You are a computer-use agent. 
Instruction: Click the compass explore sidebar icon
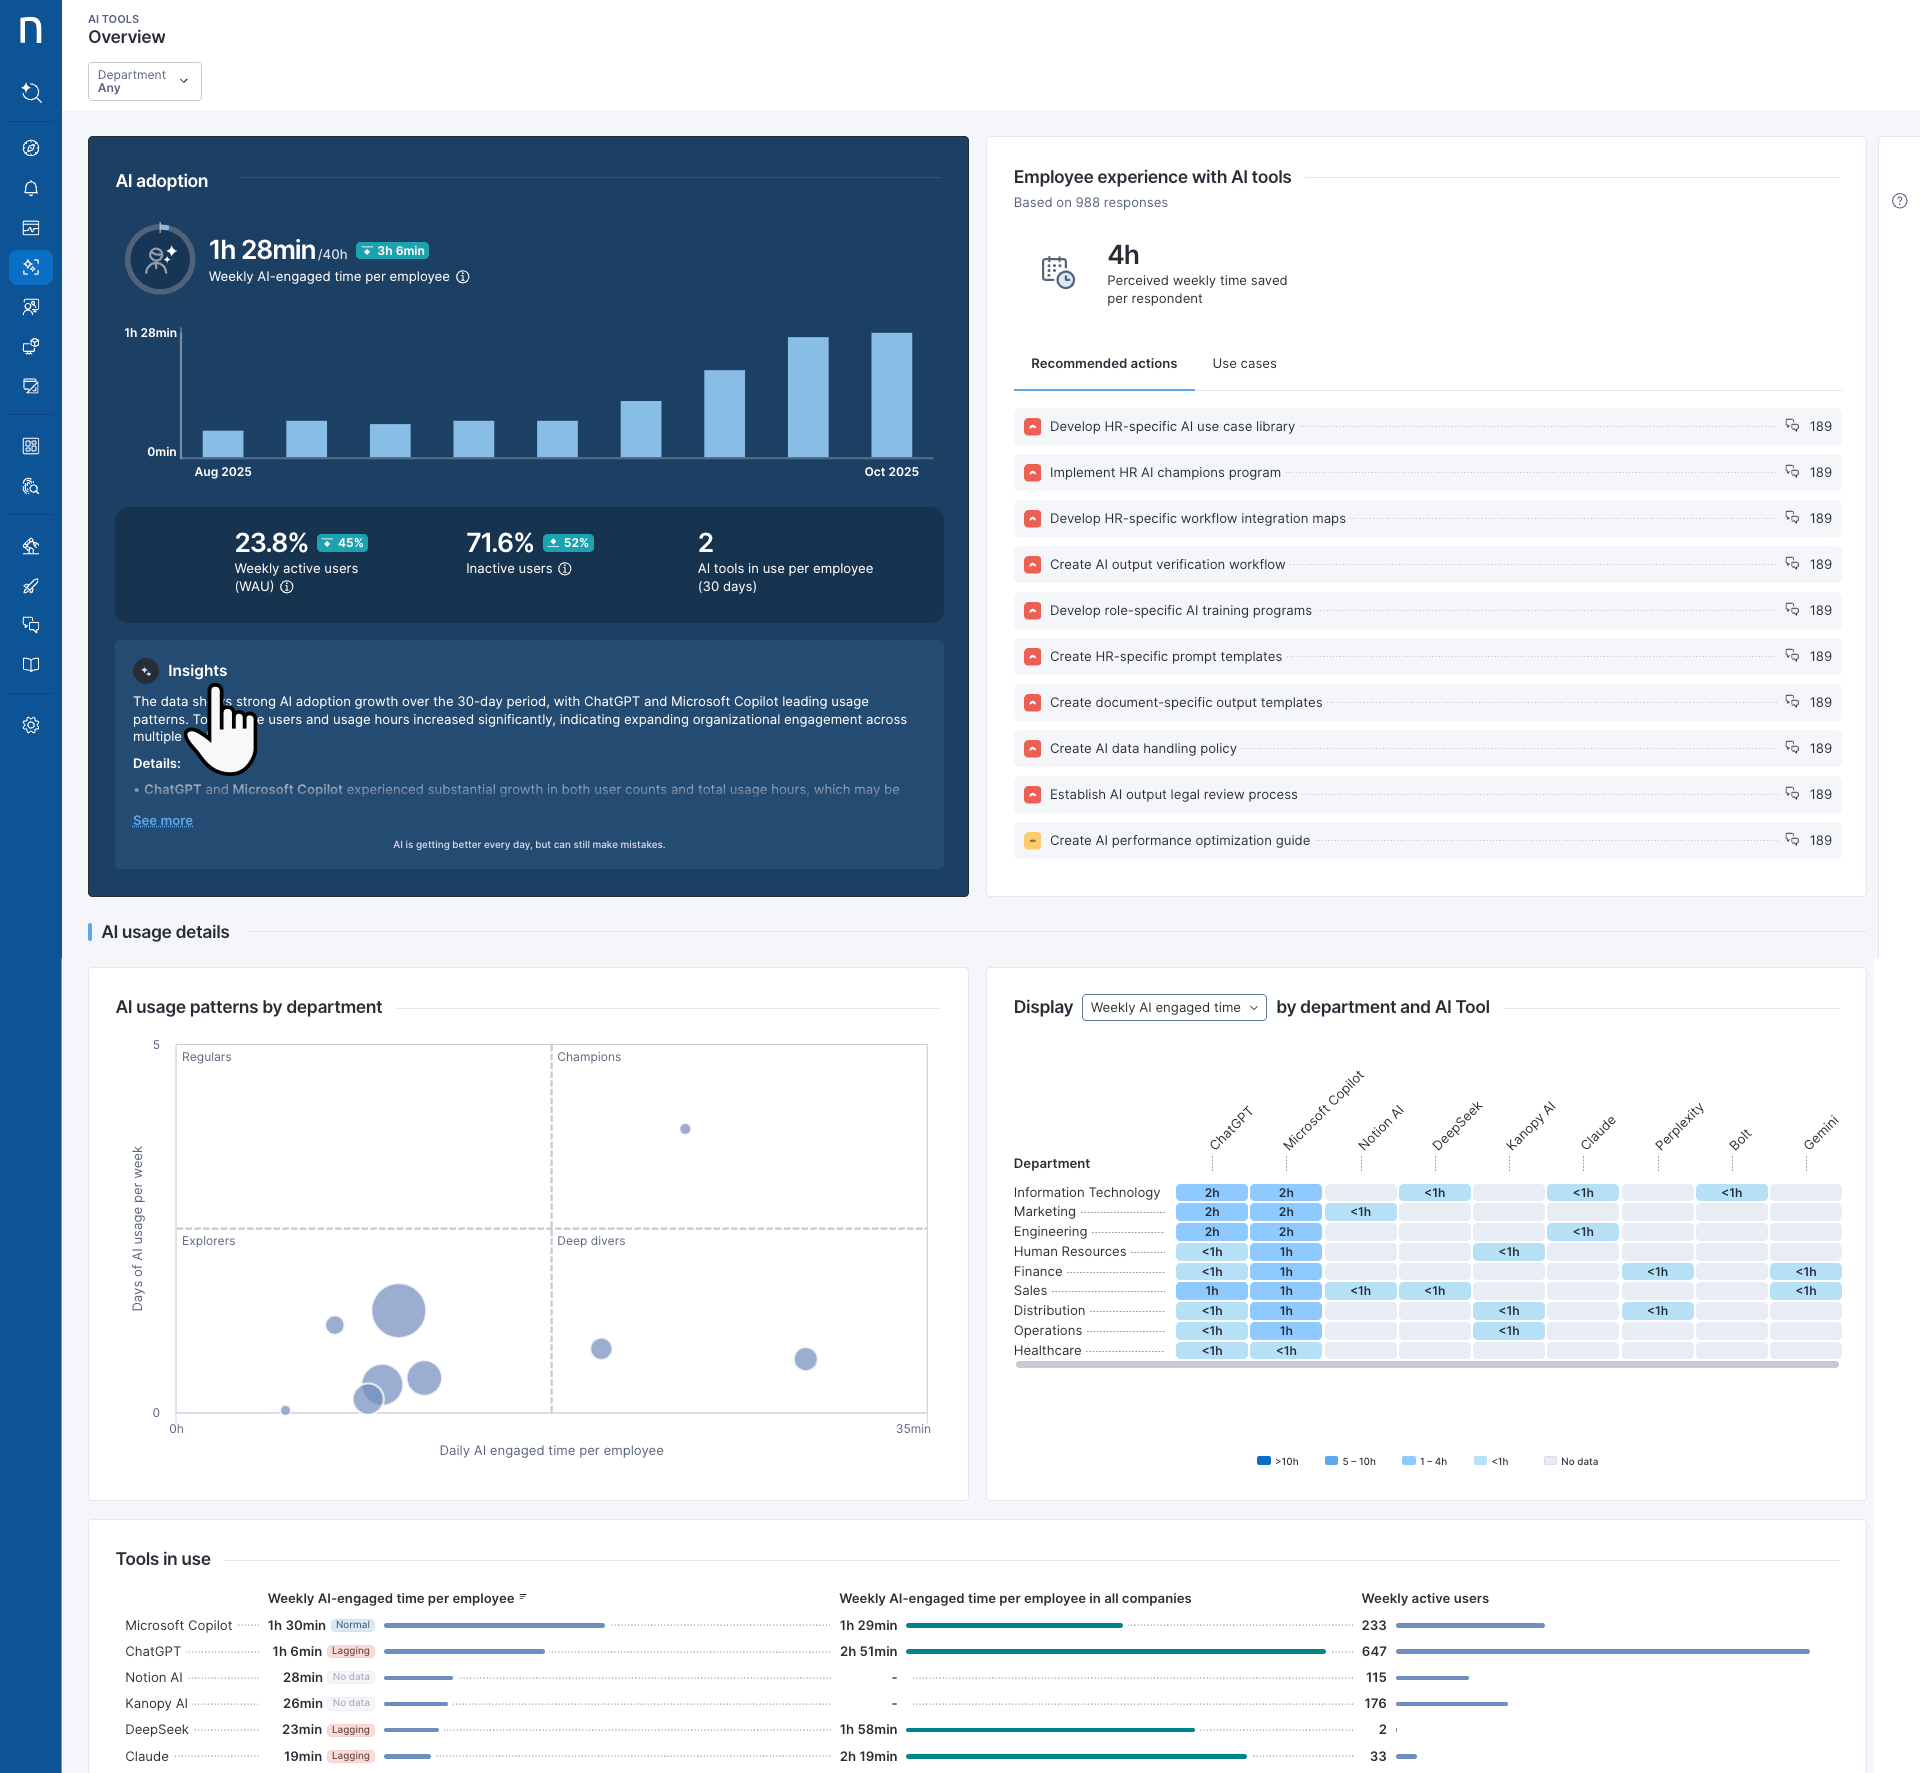pyautogui.click(x=31, y=148)
